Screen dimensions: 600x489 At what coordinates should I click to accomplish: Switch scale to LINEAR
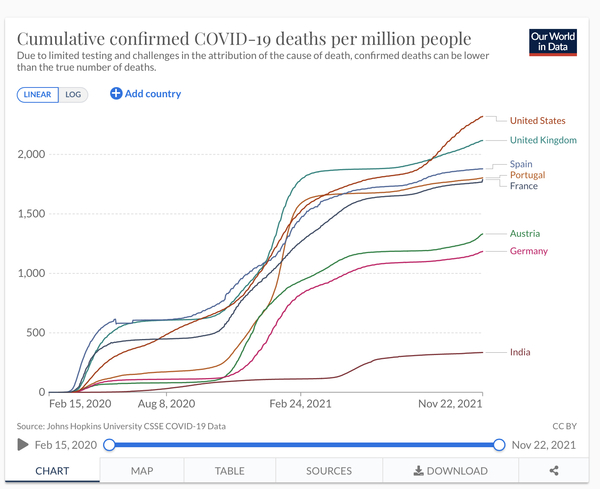38,94
